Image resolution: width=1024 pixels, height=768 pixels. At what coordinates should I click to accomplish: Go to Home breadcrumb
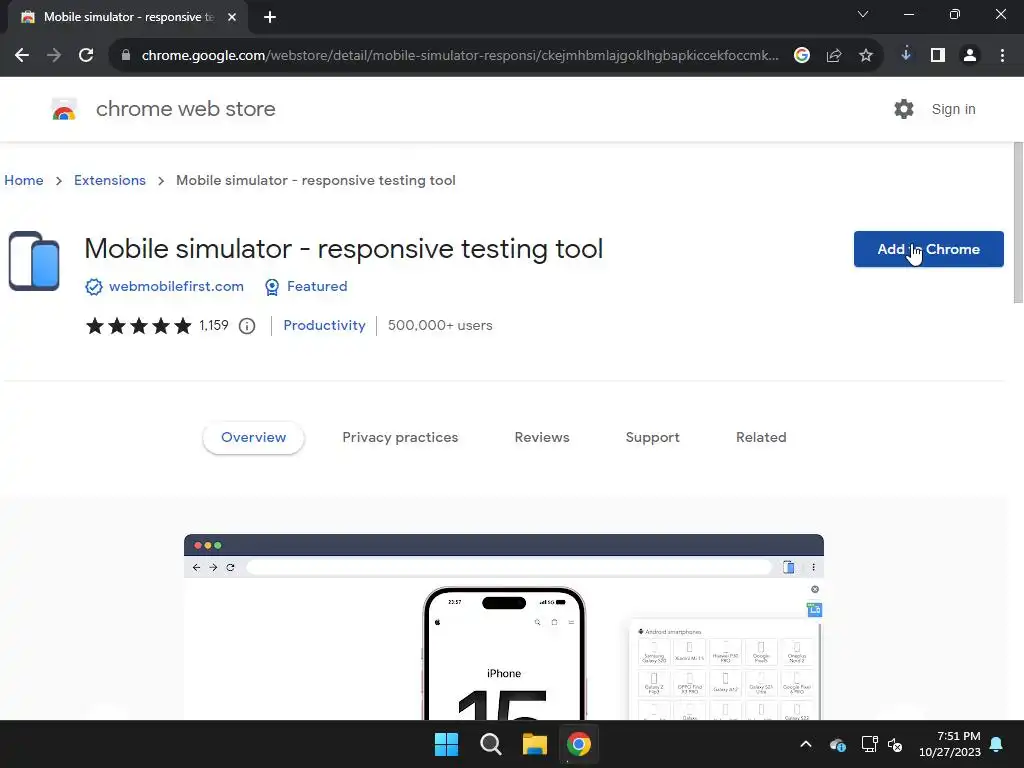tap(24, 180)
